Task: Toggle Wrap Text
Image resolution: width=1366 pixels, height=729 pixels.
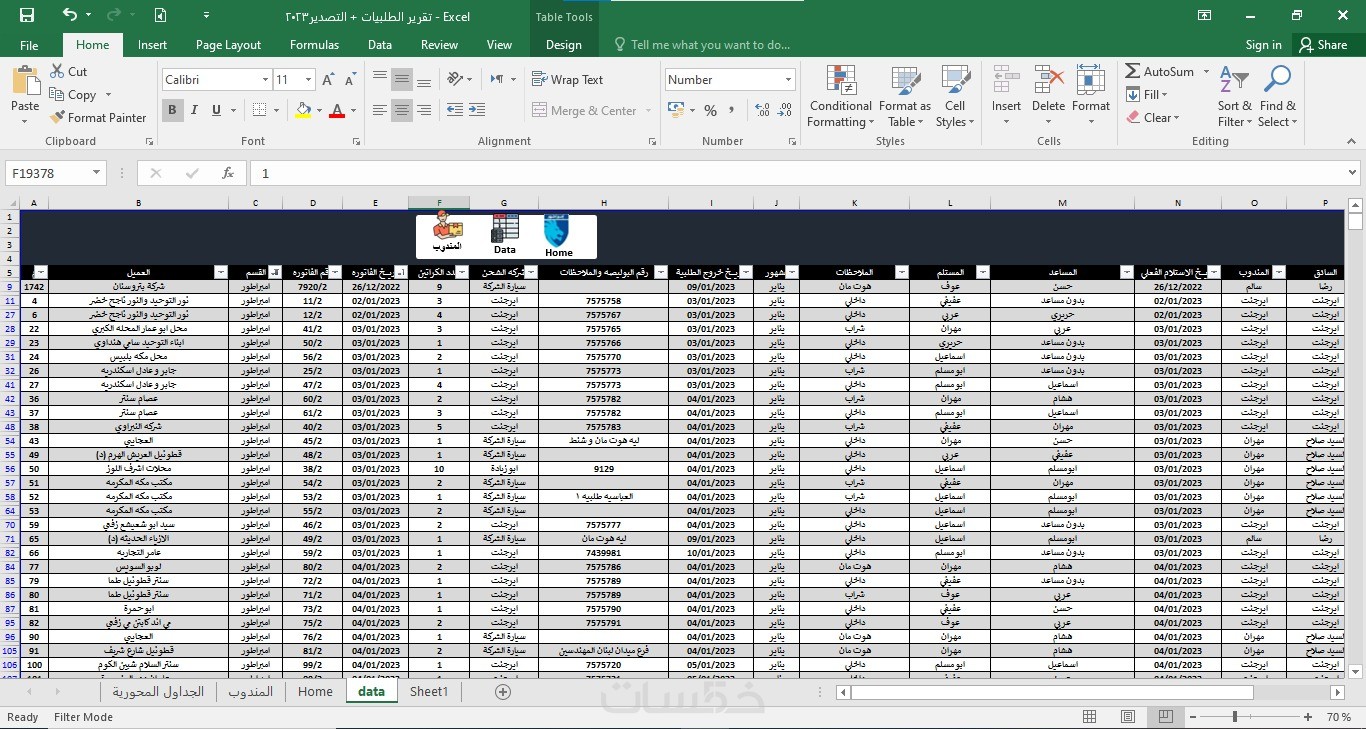Action: 568,80
